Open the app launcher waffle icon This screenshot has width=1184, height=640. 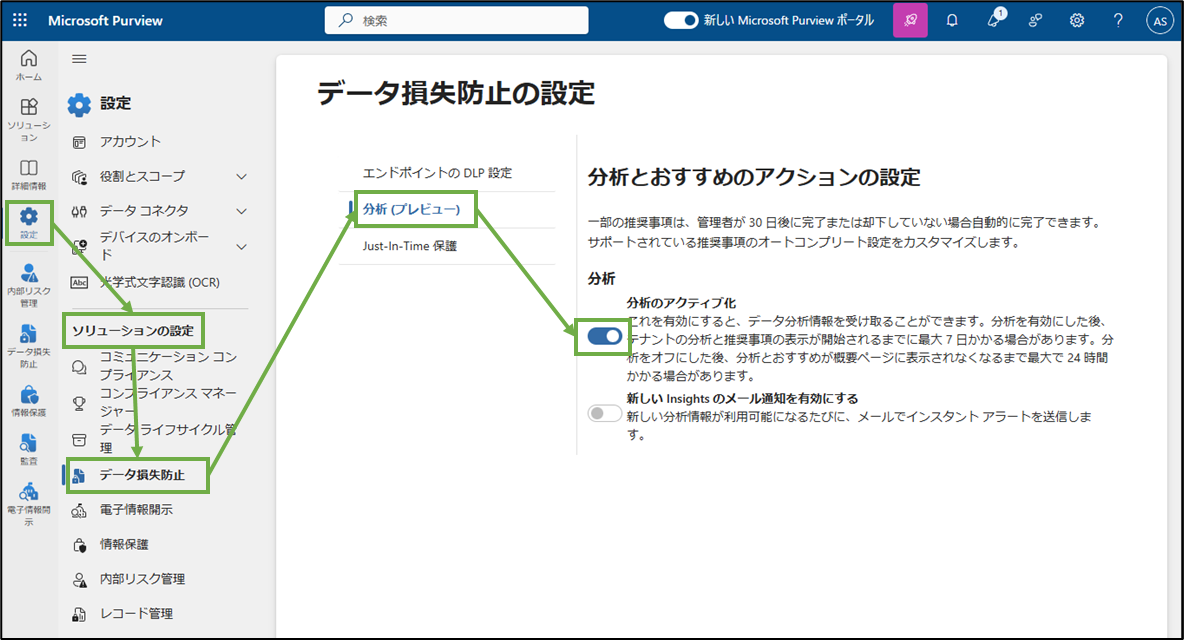click(x=20, y=20)
